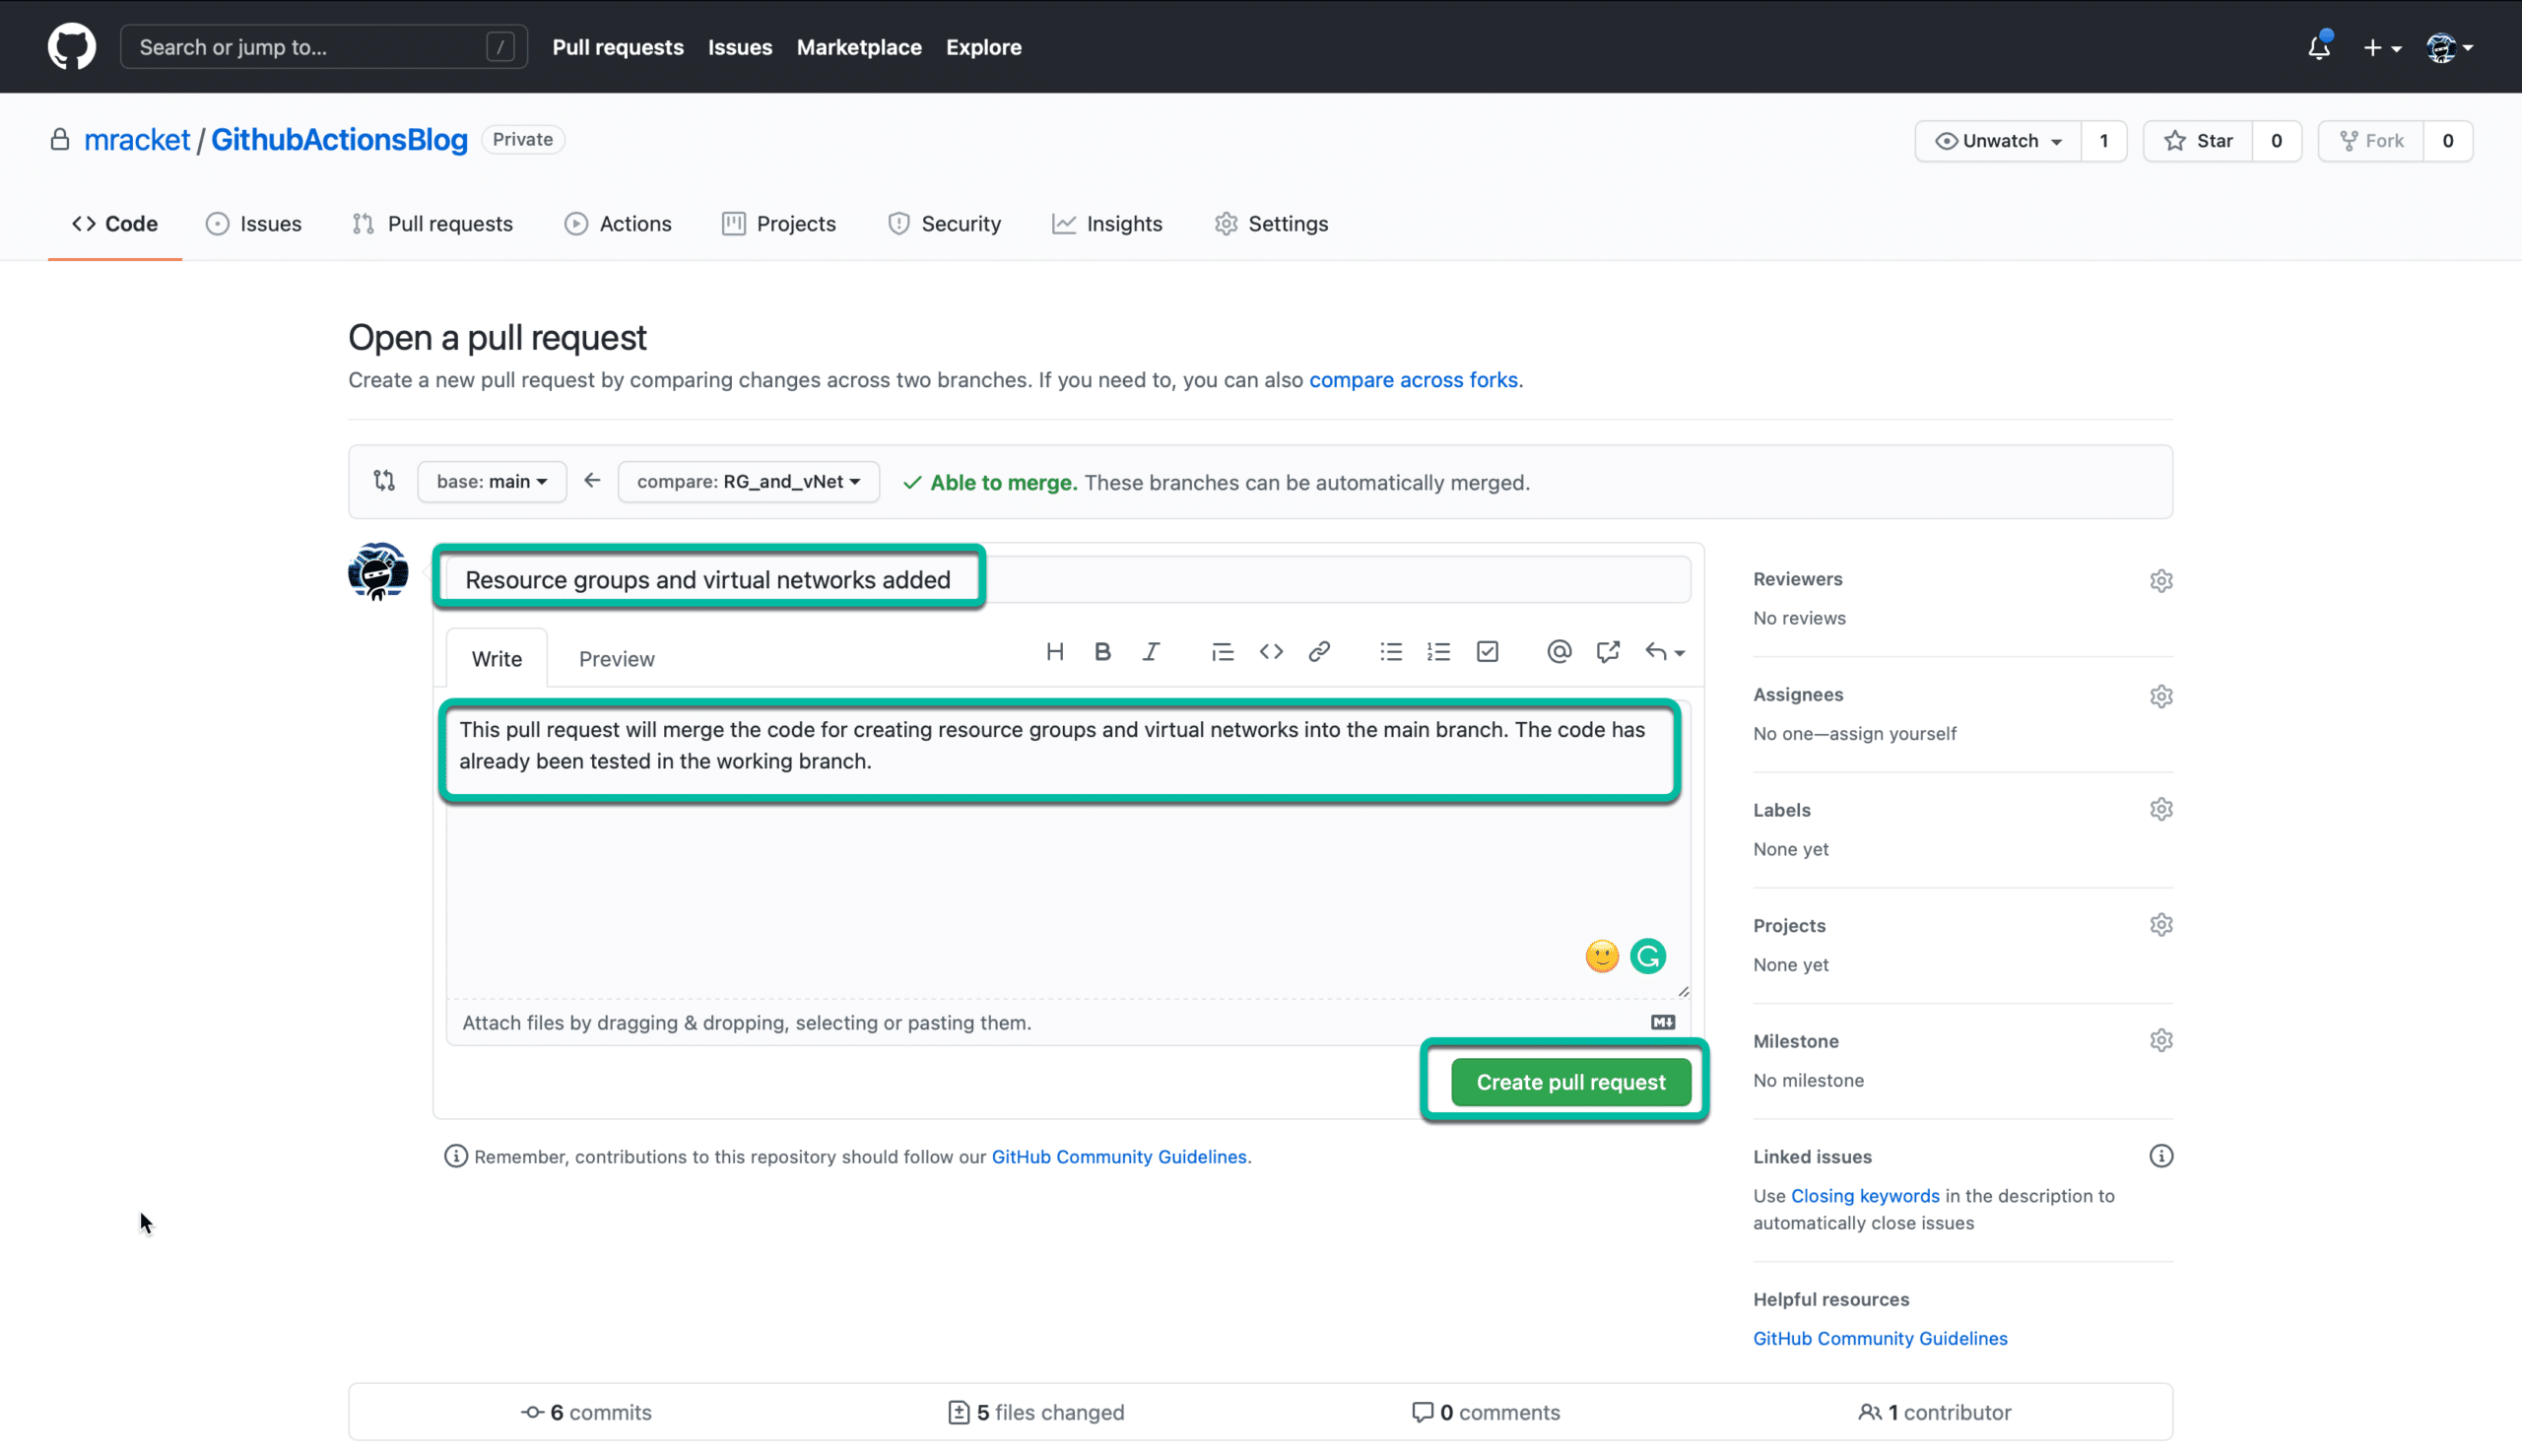Click the swap branches compare icon
Screen dimensions: 2522x1456
(384, 481)
